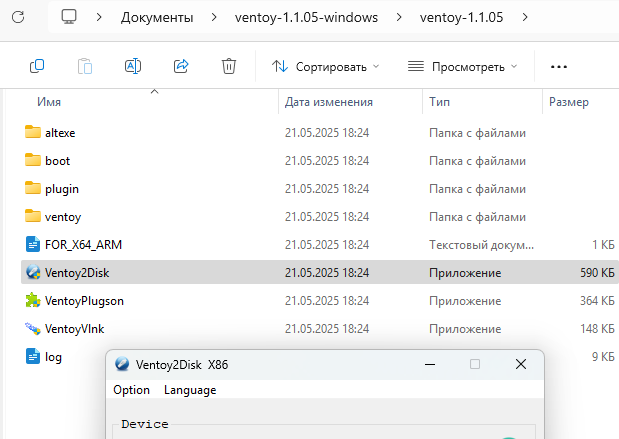
Task: Select the plugin folder name
Action: 62,189
